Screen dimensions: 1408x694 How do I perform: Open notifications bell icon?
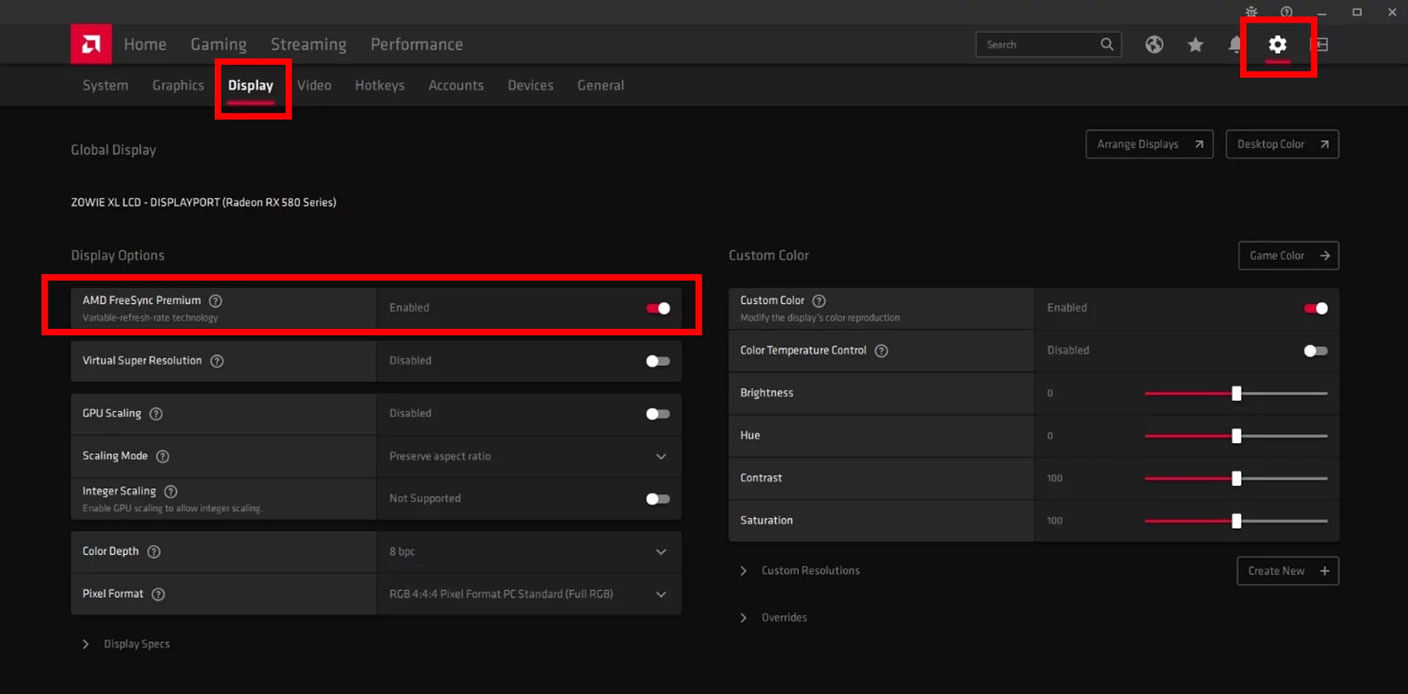point(1236,45)
